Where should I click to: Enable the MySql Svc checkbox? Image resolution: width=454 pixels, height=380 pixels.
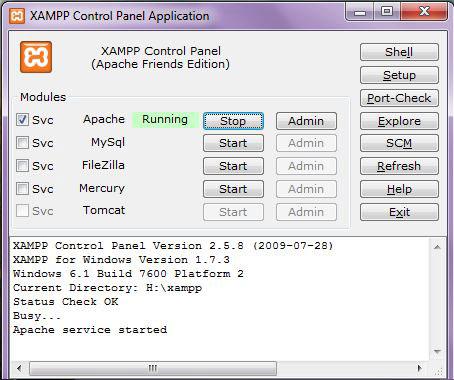22,143
